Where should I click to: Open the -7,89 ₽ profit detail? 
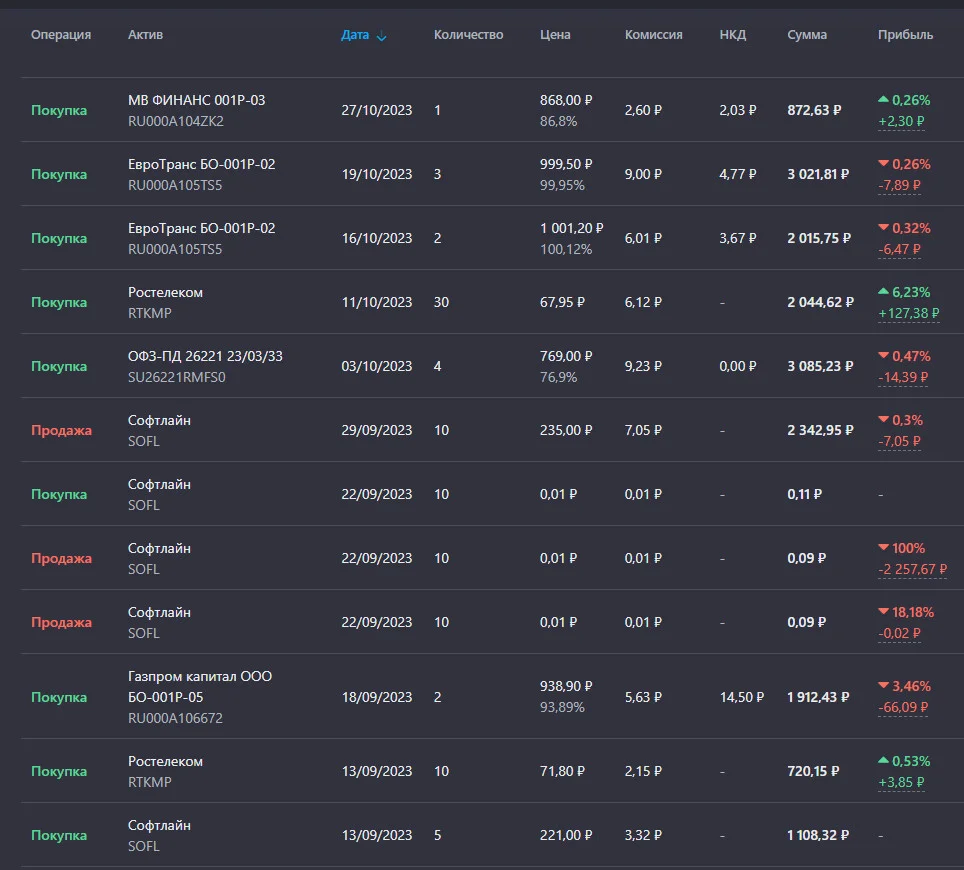pyautogui.click(x=899, y=185)
